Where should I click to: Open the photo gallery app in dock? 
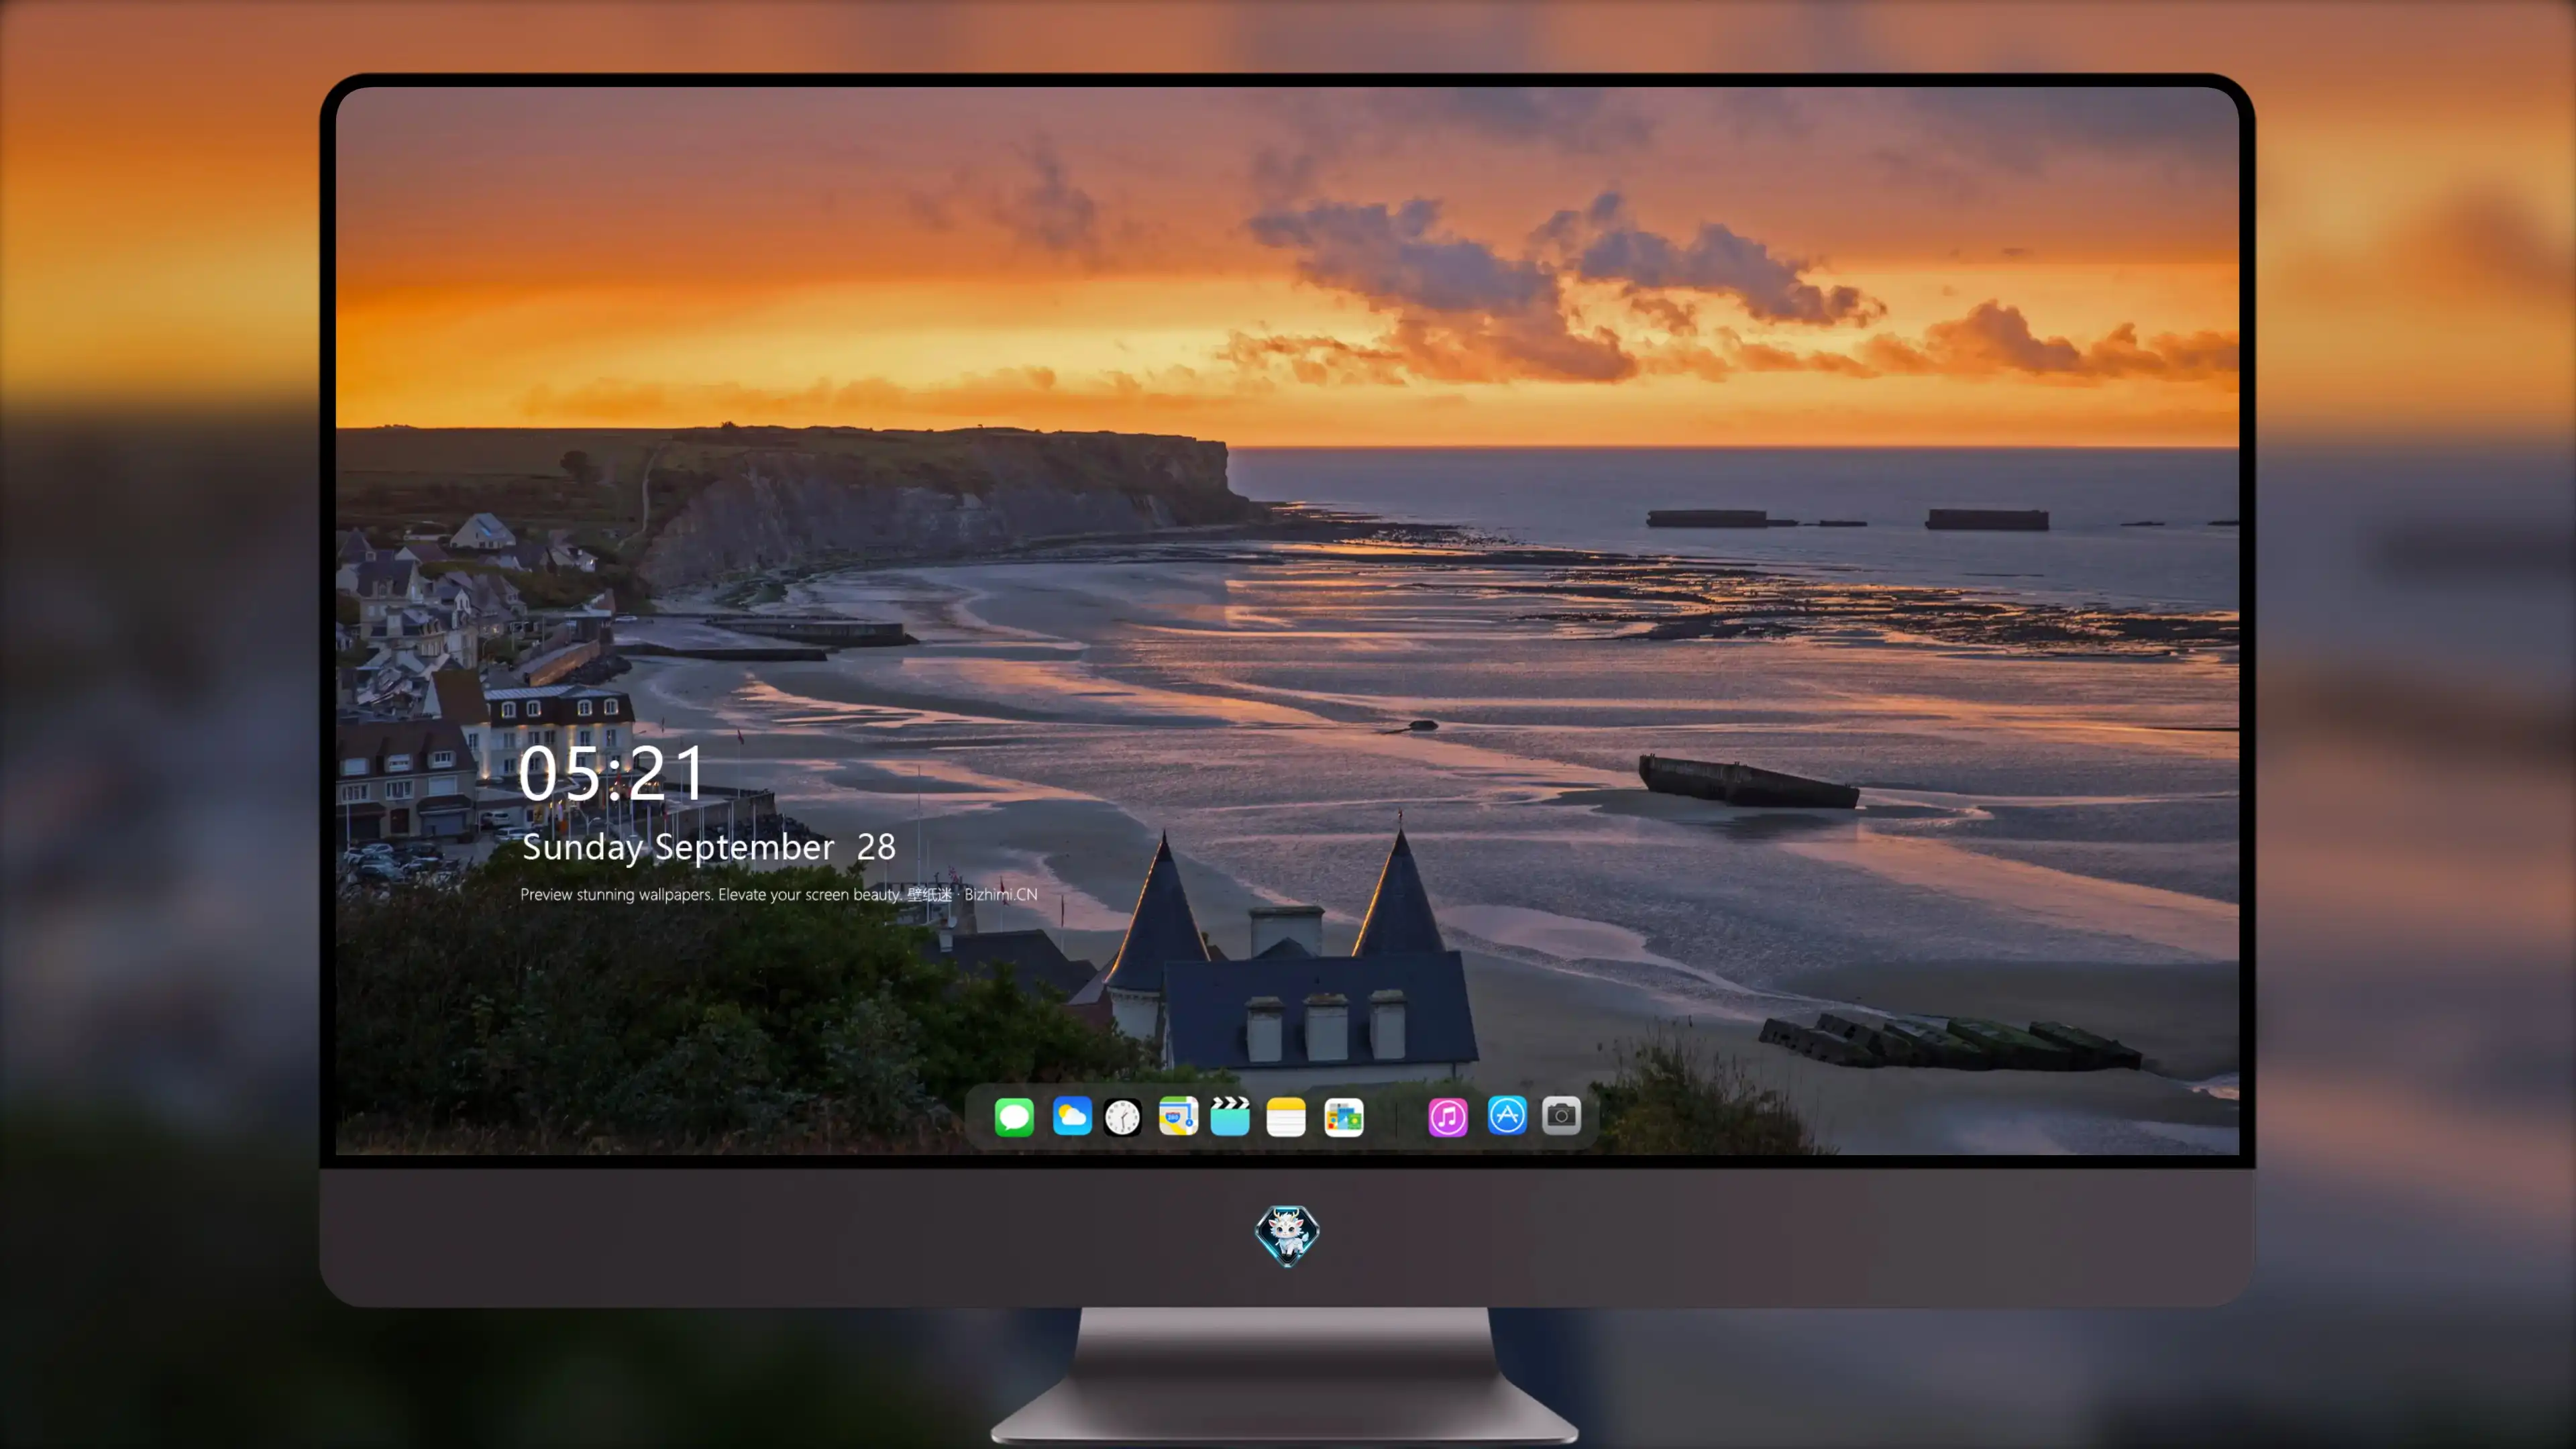click(1344, 1116)
